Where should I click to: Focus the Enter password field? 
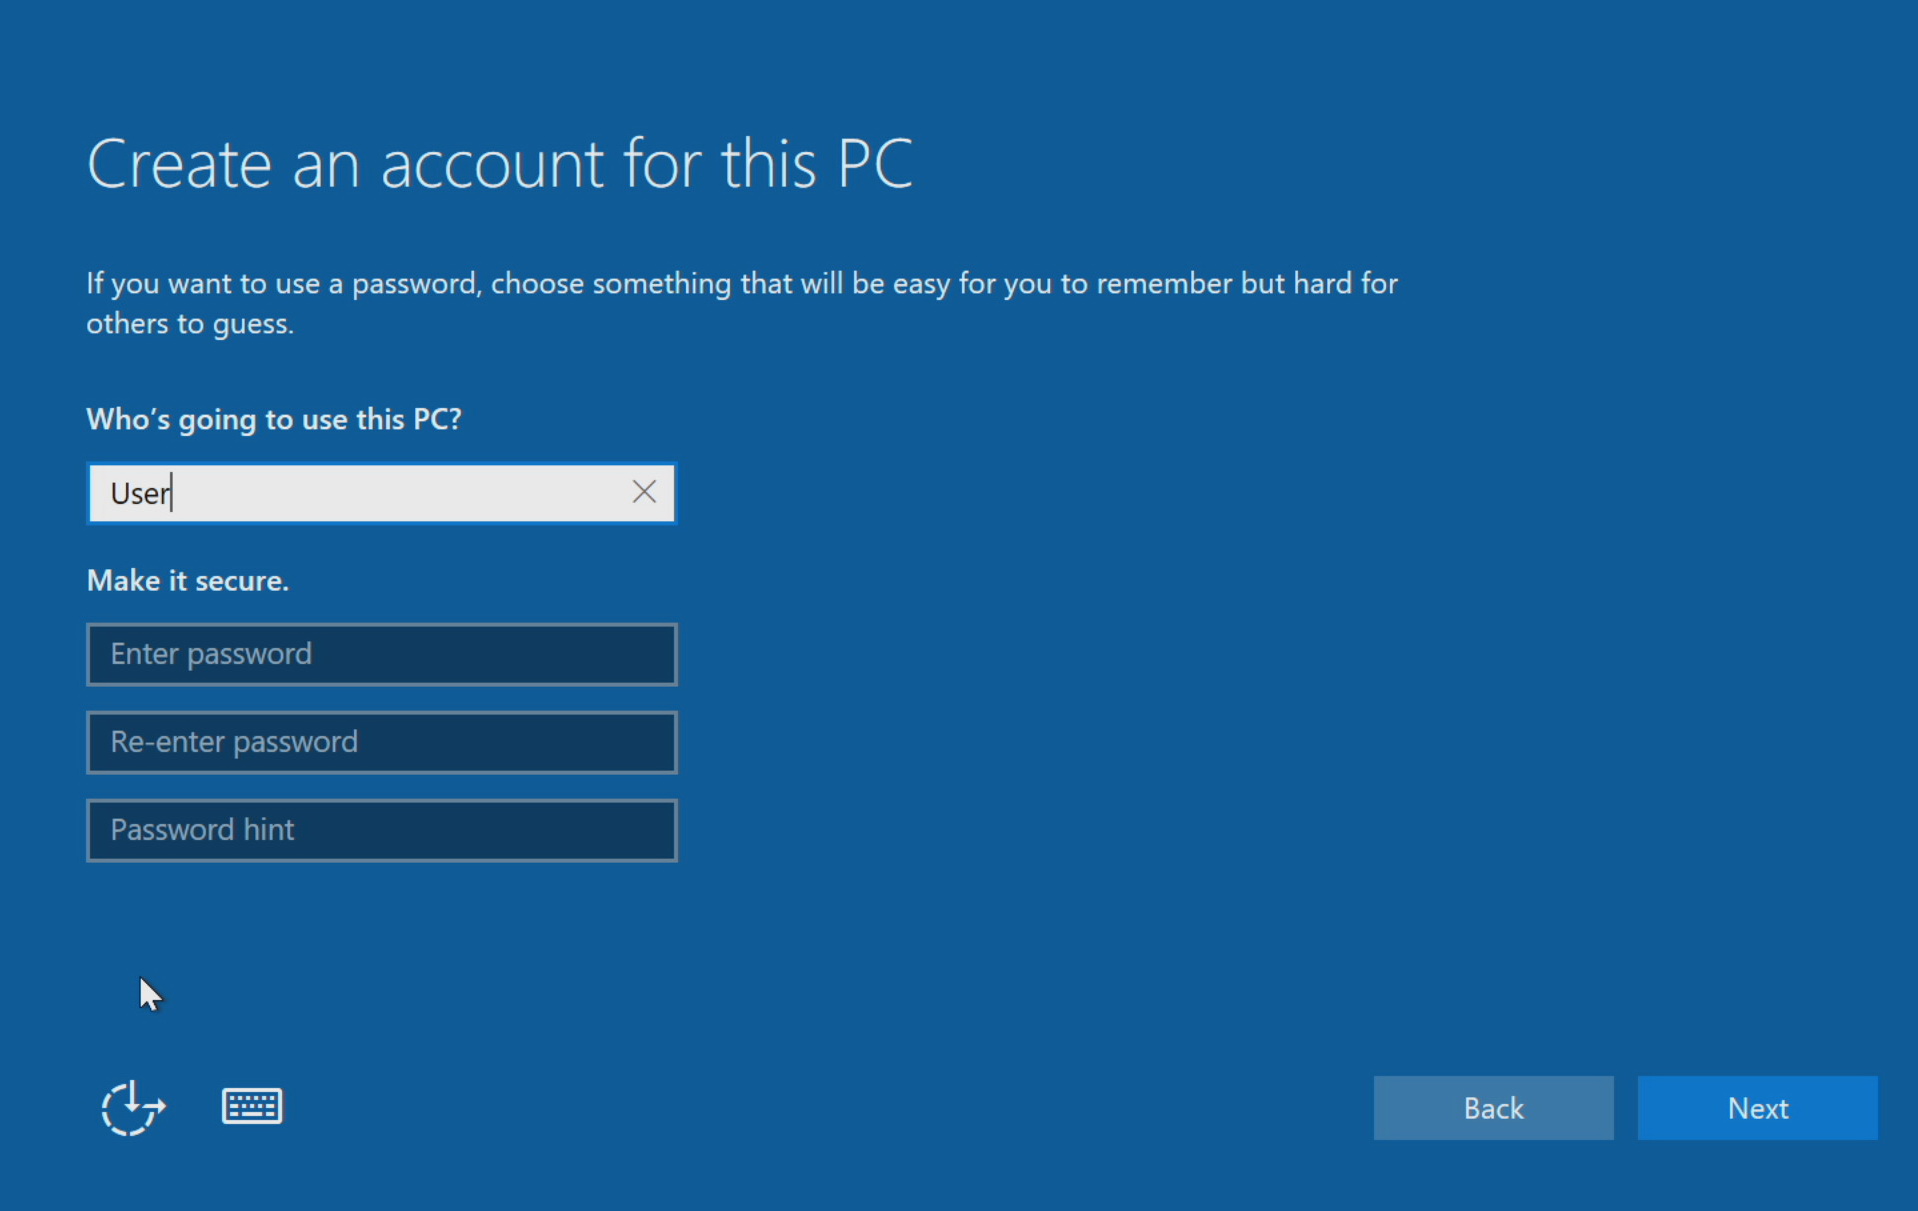tap(381, 654)
